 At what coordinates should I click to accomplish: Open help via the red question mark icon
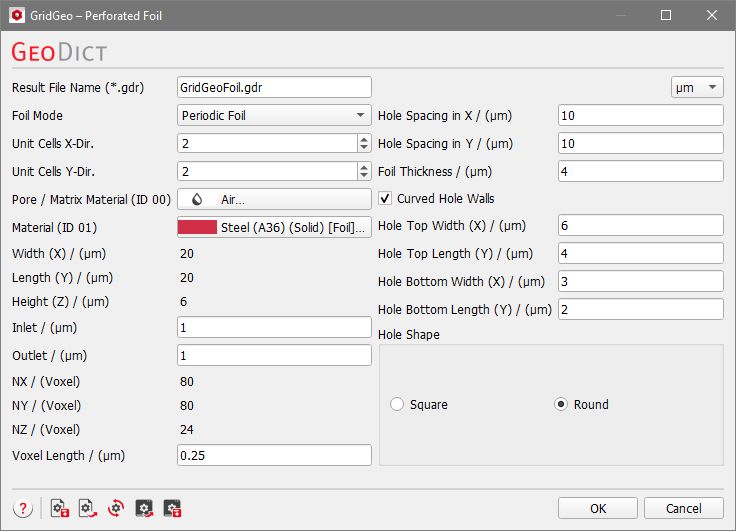(23, 508)
